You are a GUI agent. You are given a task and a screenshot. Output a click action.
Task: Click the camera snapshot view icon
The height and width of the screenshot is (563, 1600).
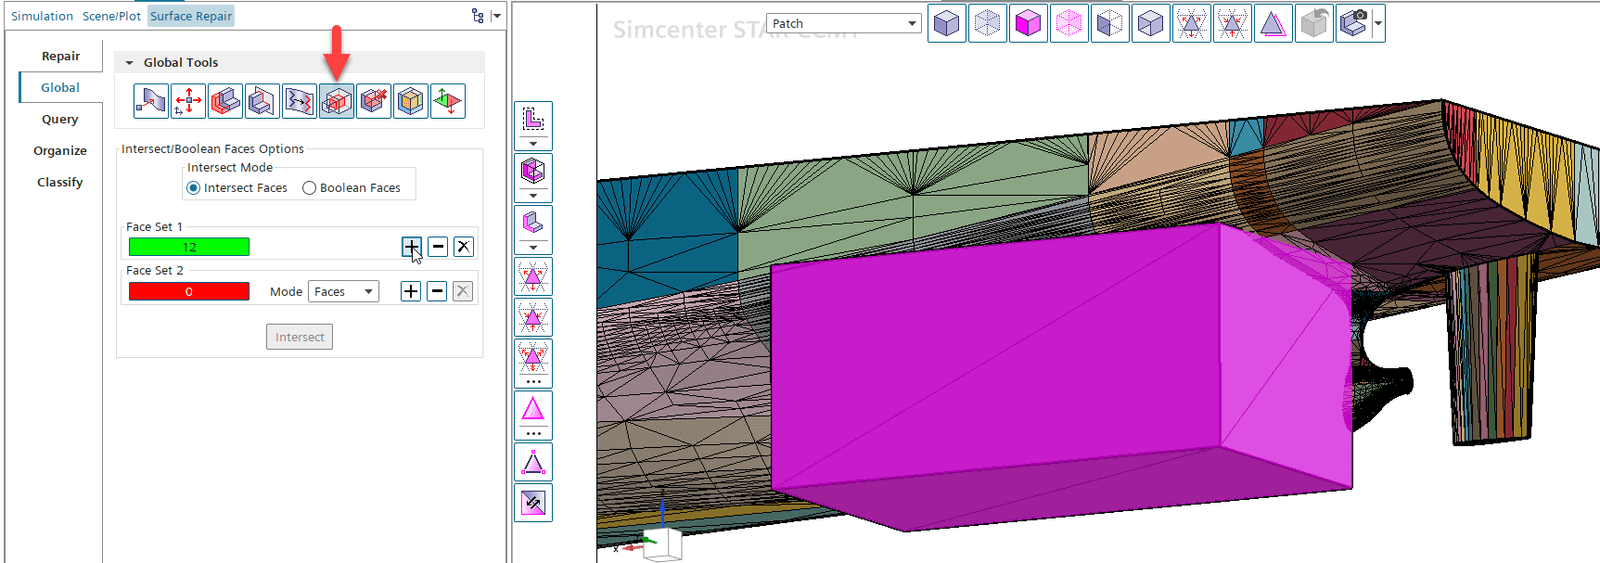coord(1353,23)
